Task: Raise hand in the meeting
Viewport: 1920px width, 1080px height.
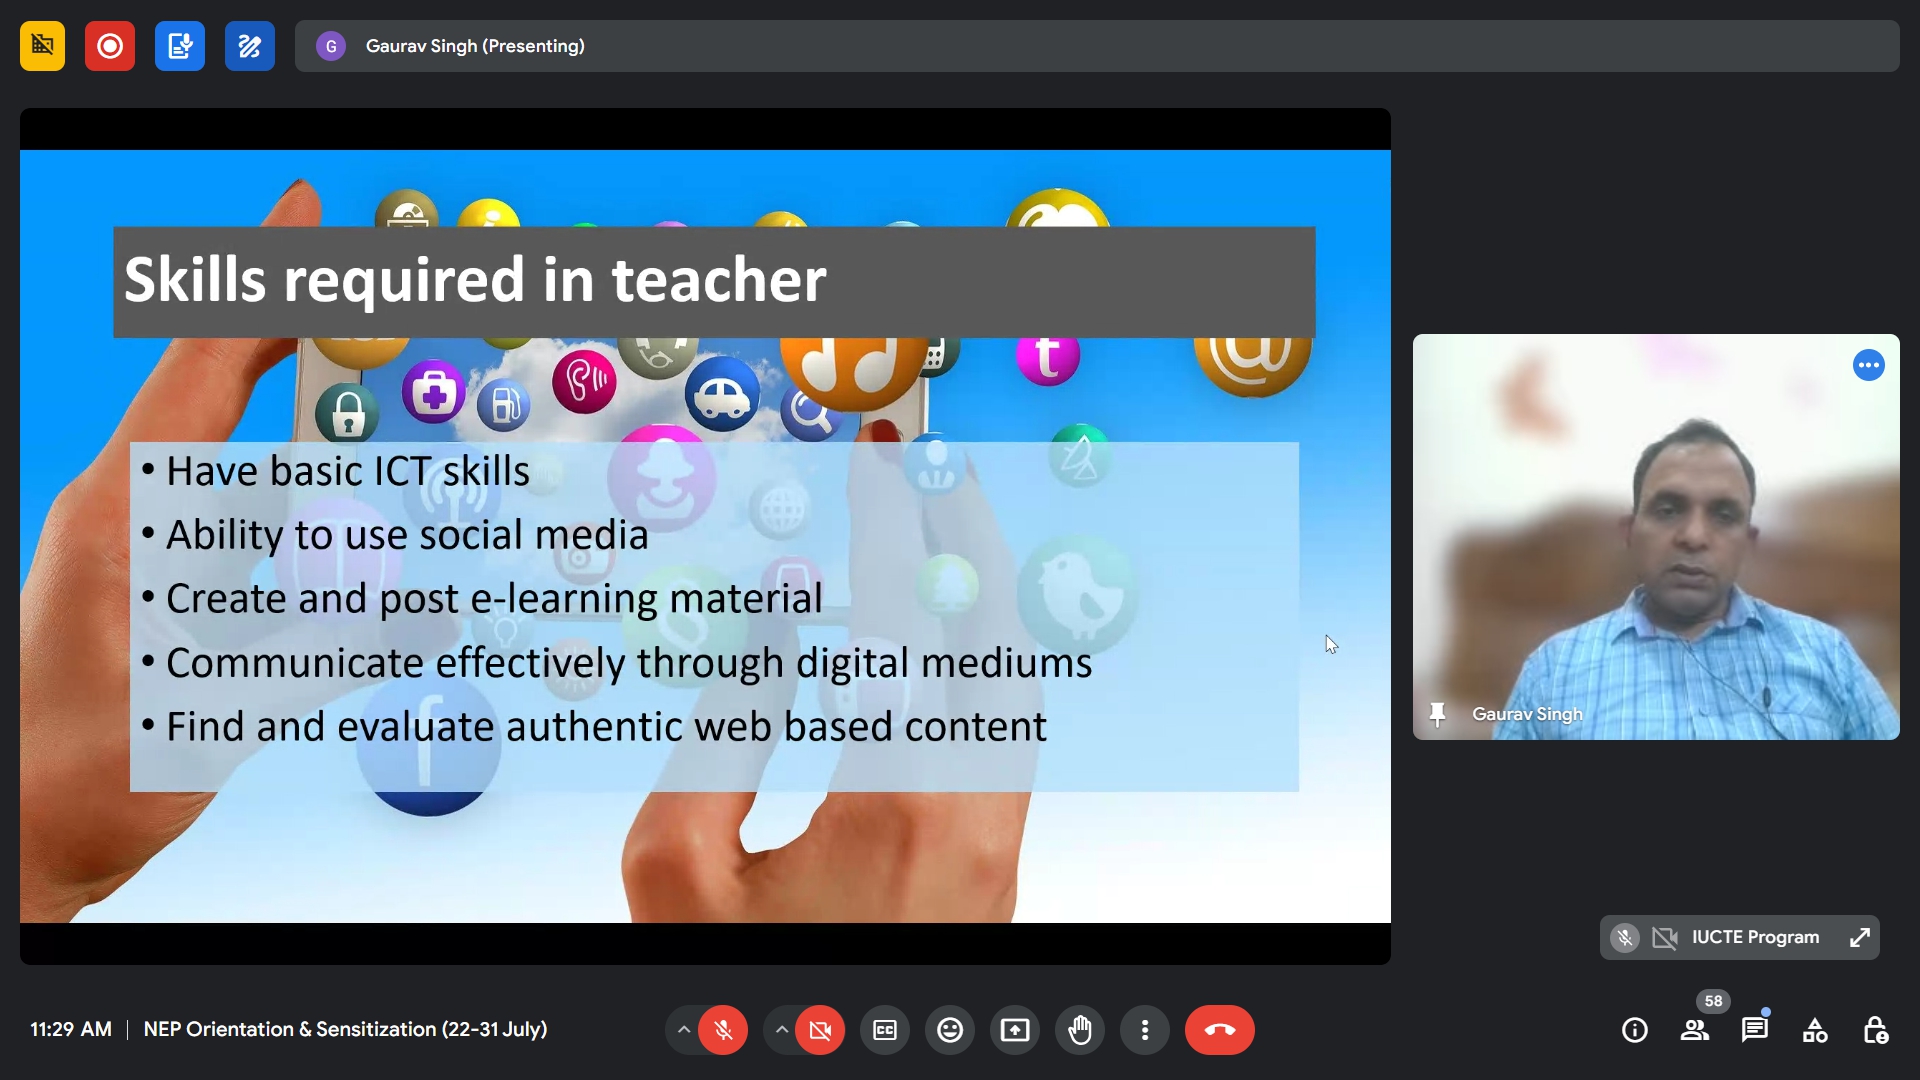Action: [1080, 1030]
